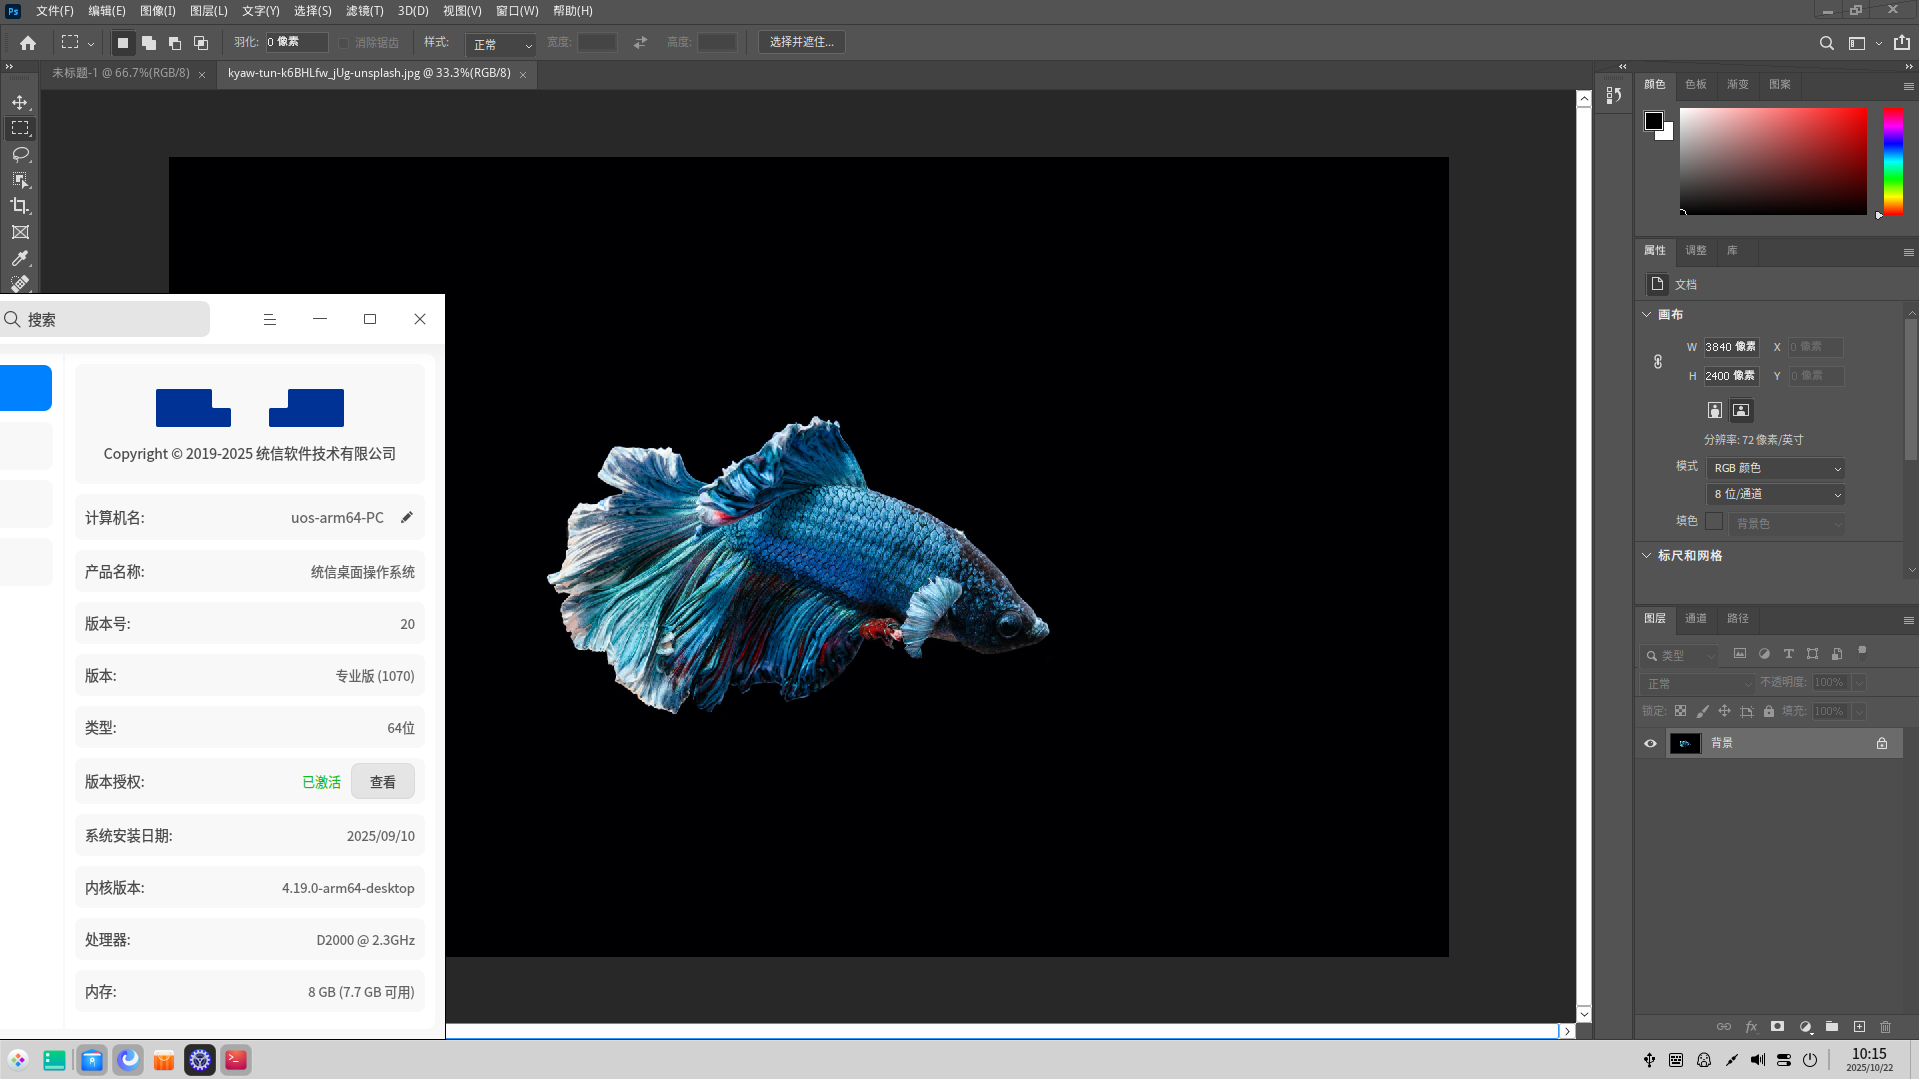The height and width of the screenshot is (1079, 1919).
Task: Hide the 背景 layer with eye icon
Action: [x=1650, y=743]
